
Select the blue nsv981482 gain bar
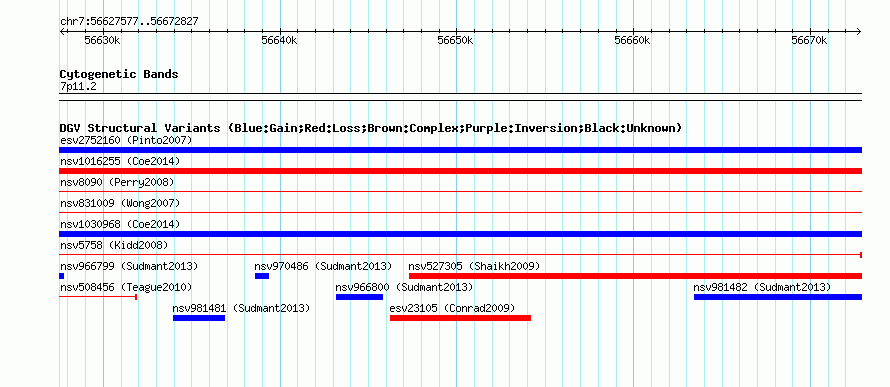pos(778,297)
